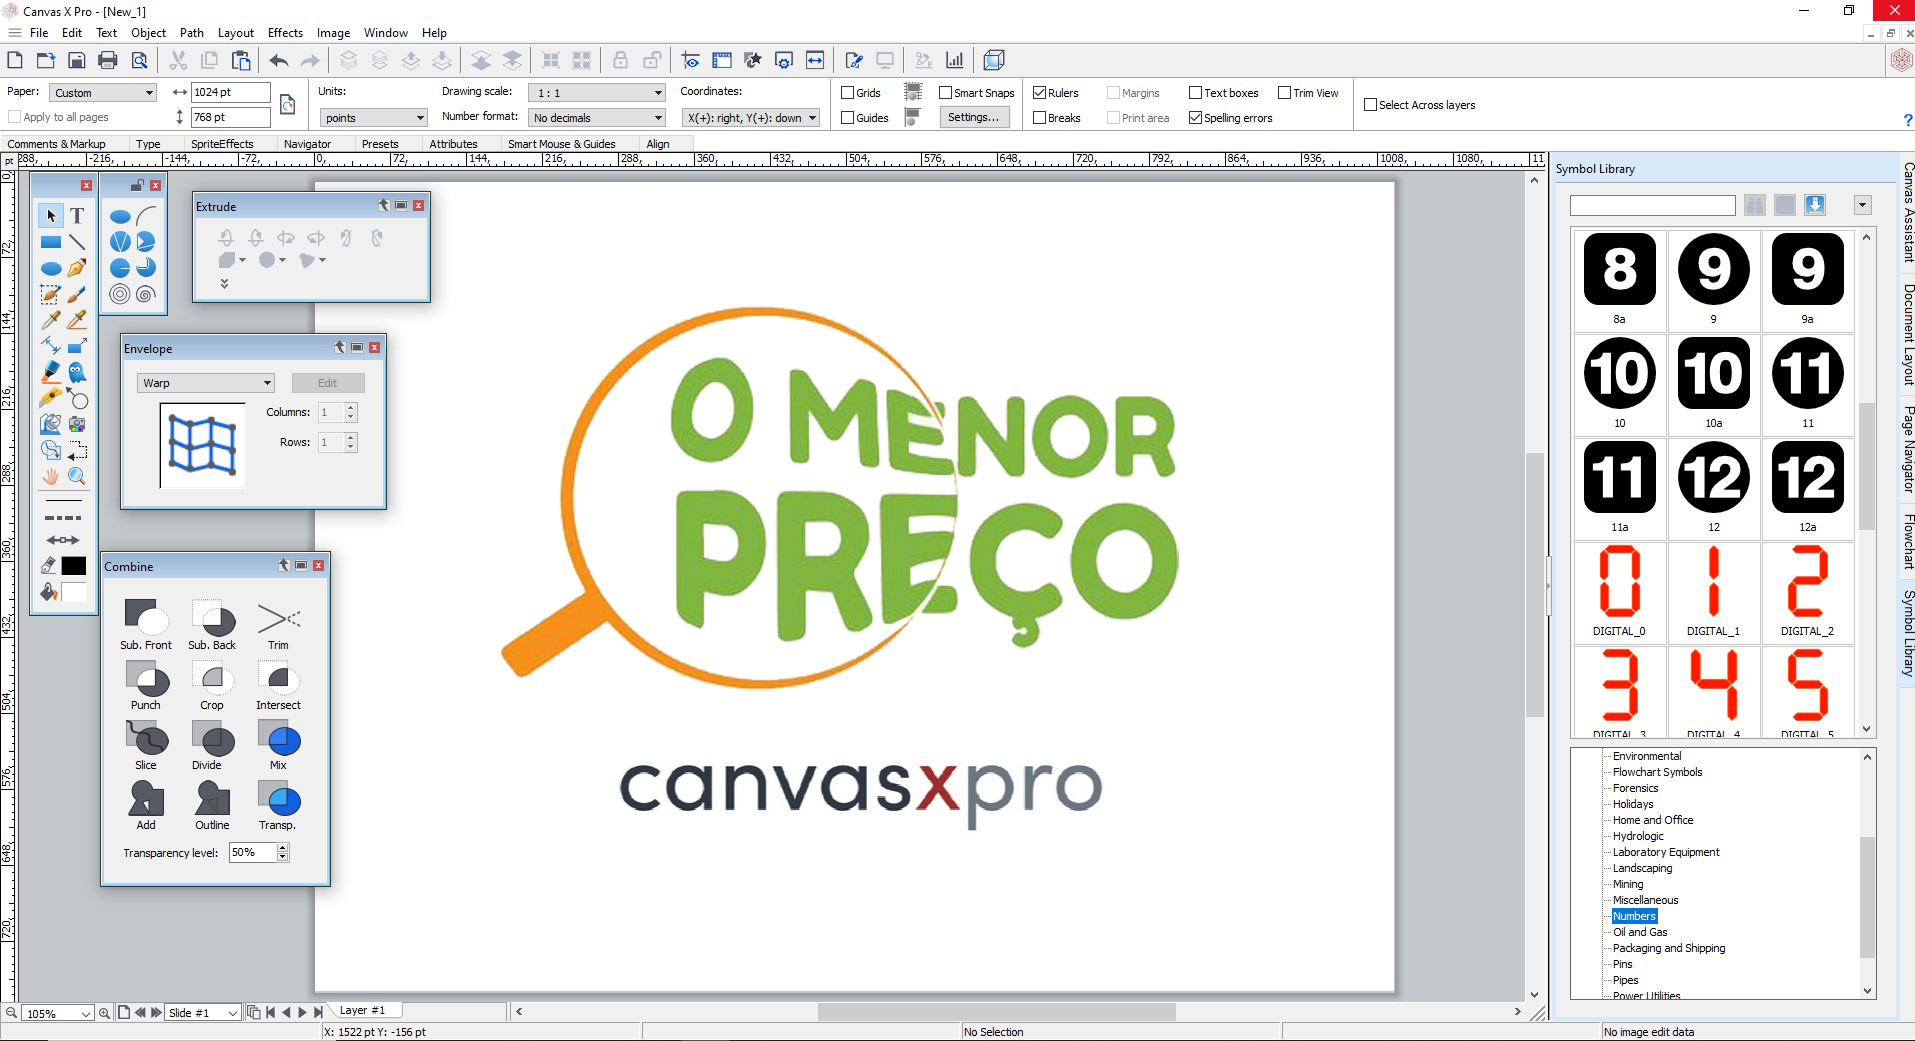The height and width of the screenshot is (1041, 1915).
Task: Open the Flowchart side tab
Action: [1908, 542]
